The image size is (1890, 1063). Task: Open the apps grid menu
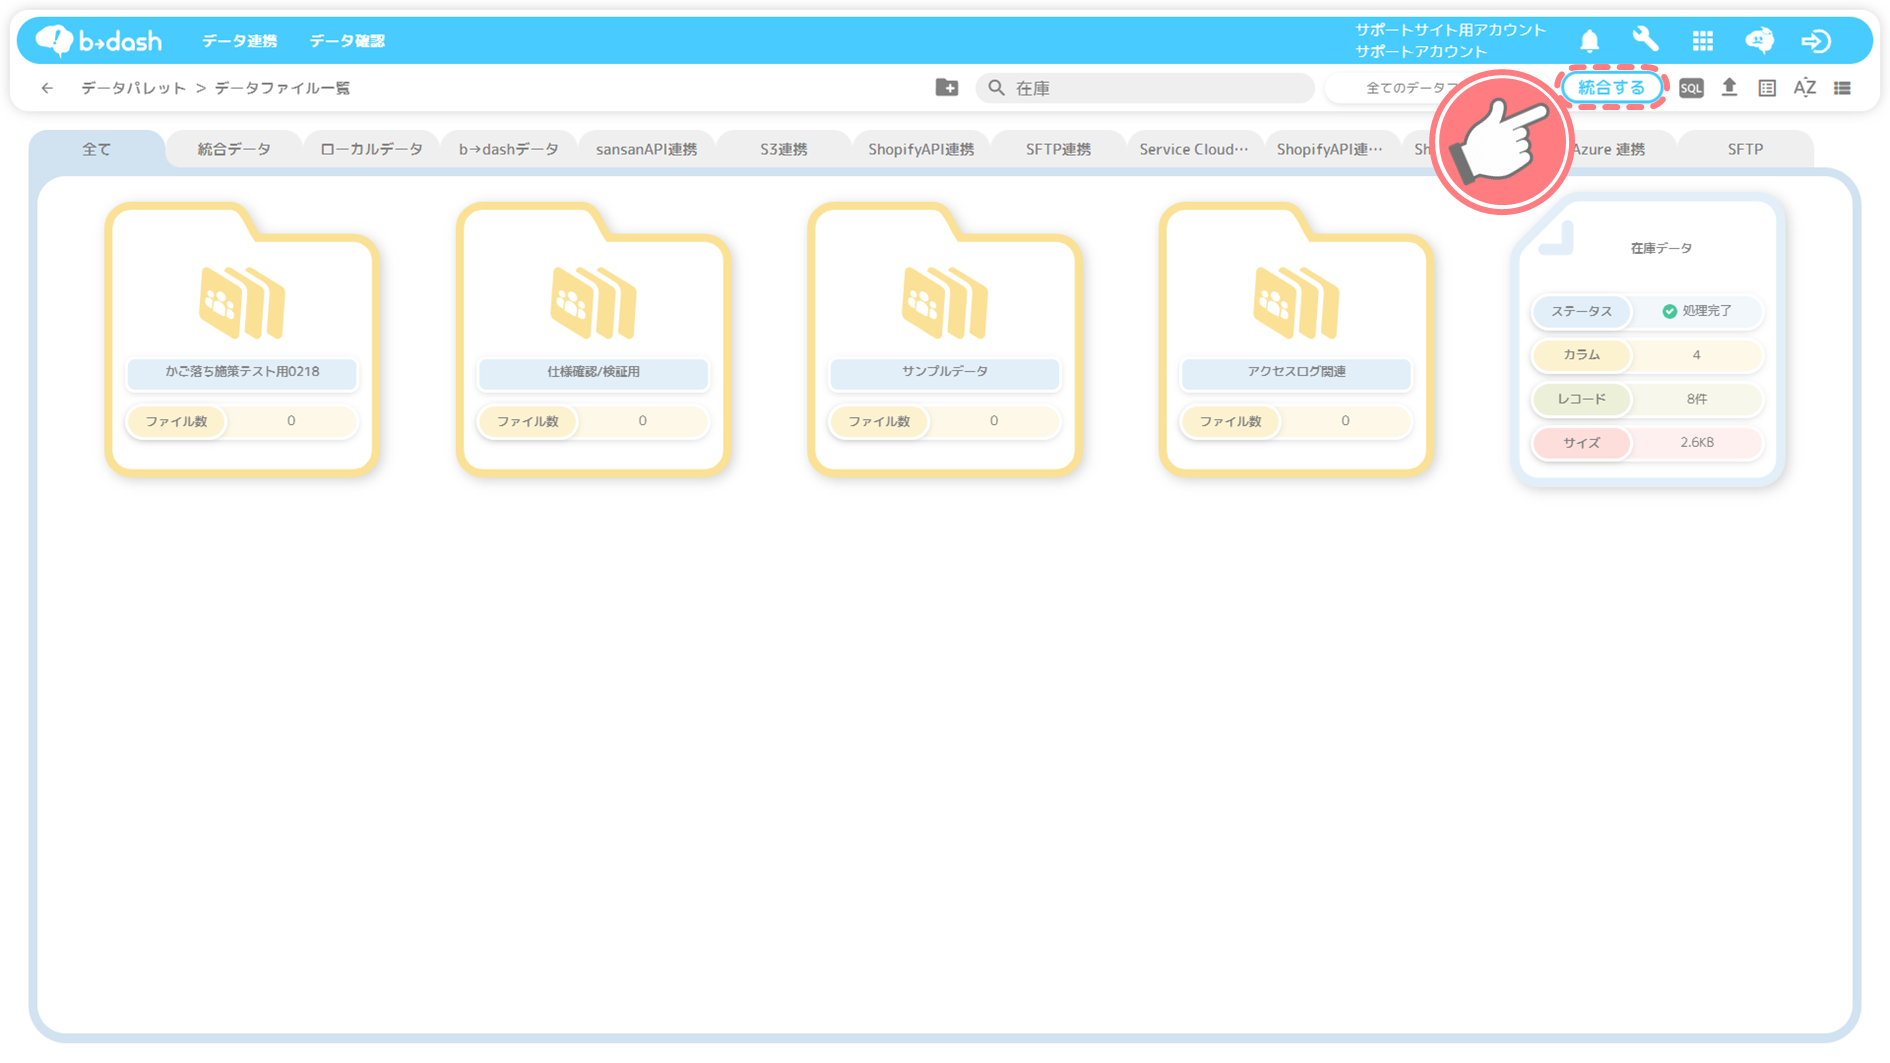pos(1702,41)
